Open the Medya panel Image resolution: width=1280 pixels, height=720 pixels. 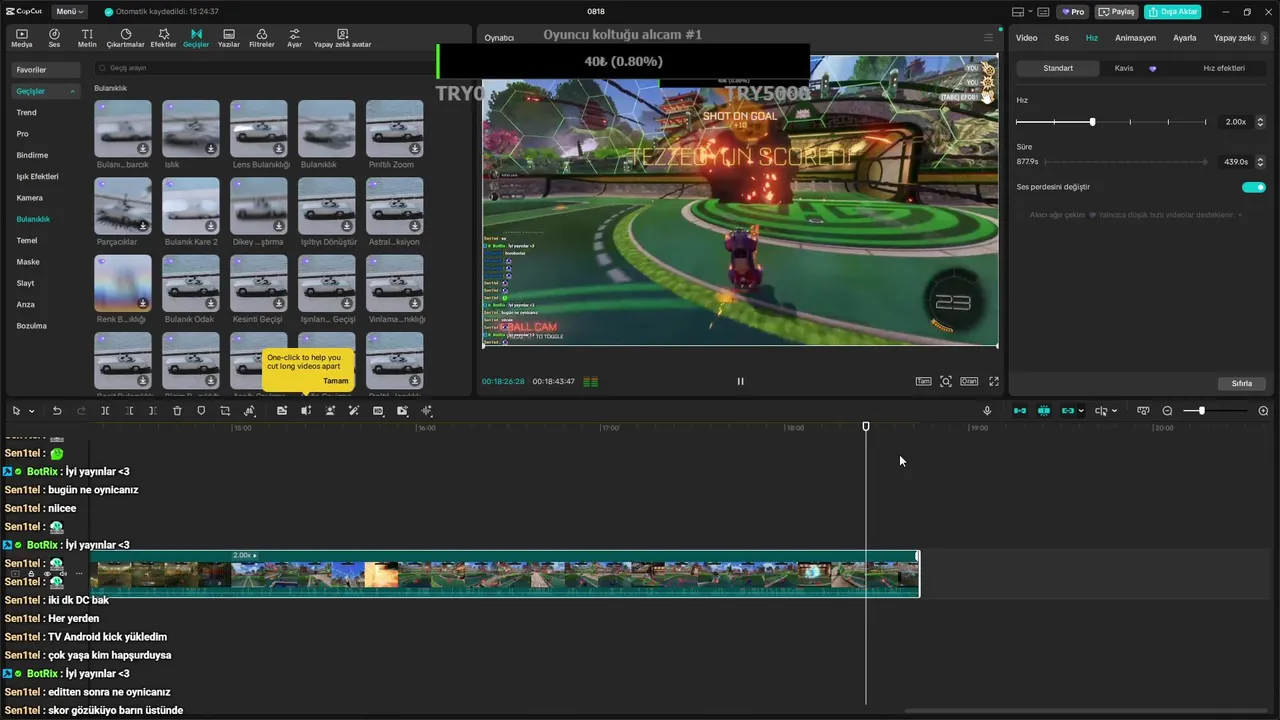tap(22, 38)
